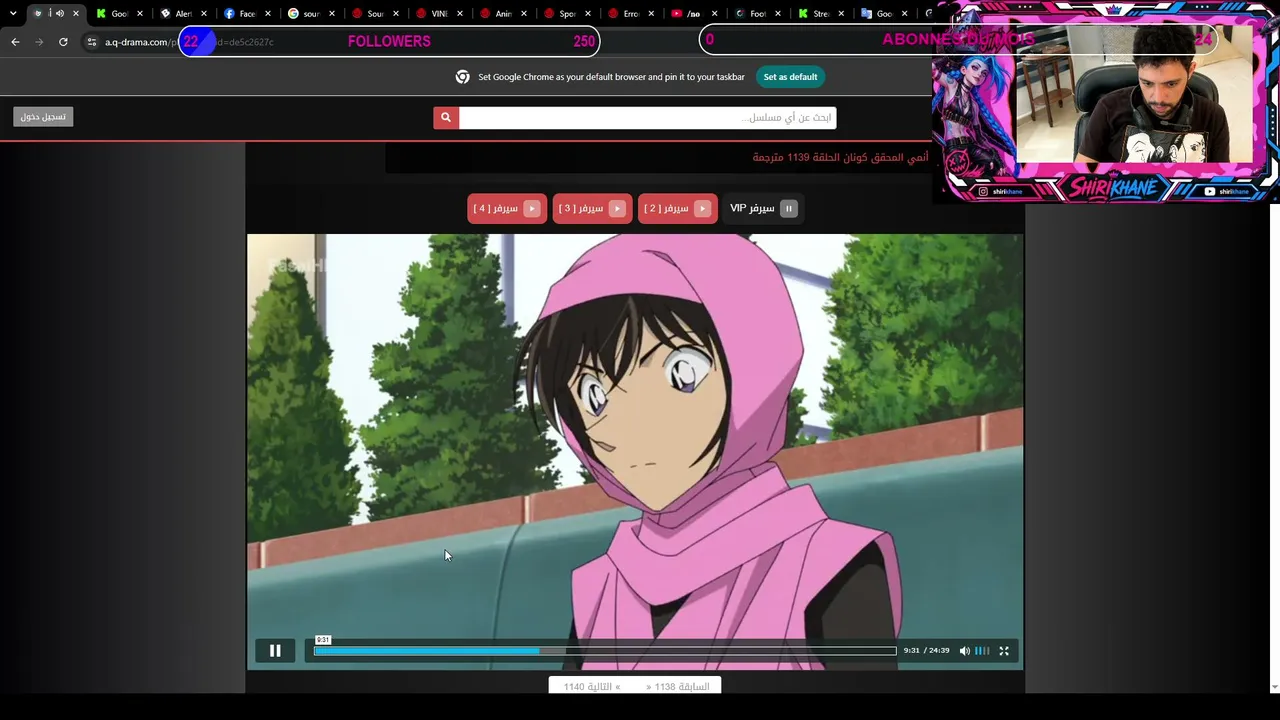Screen dimensions: 1280x720
Task: Click the تسجيل دخول login button
Action: pos(44,117)
